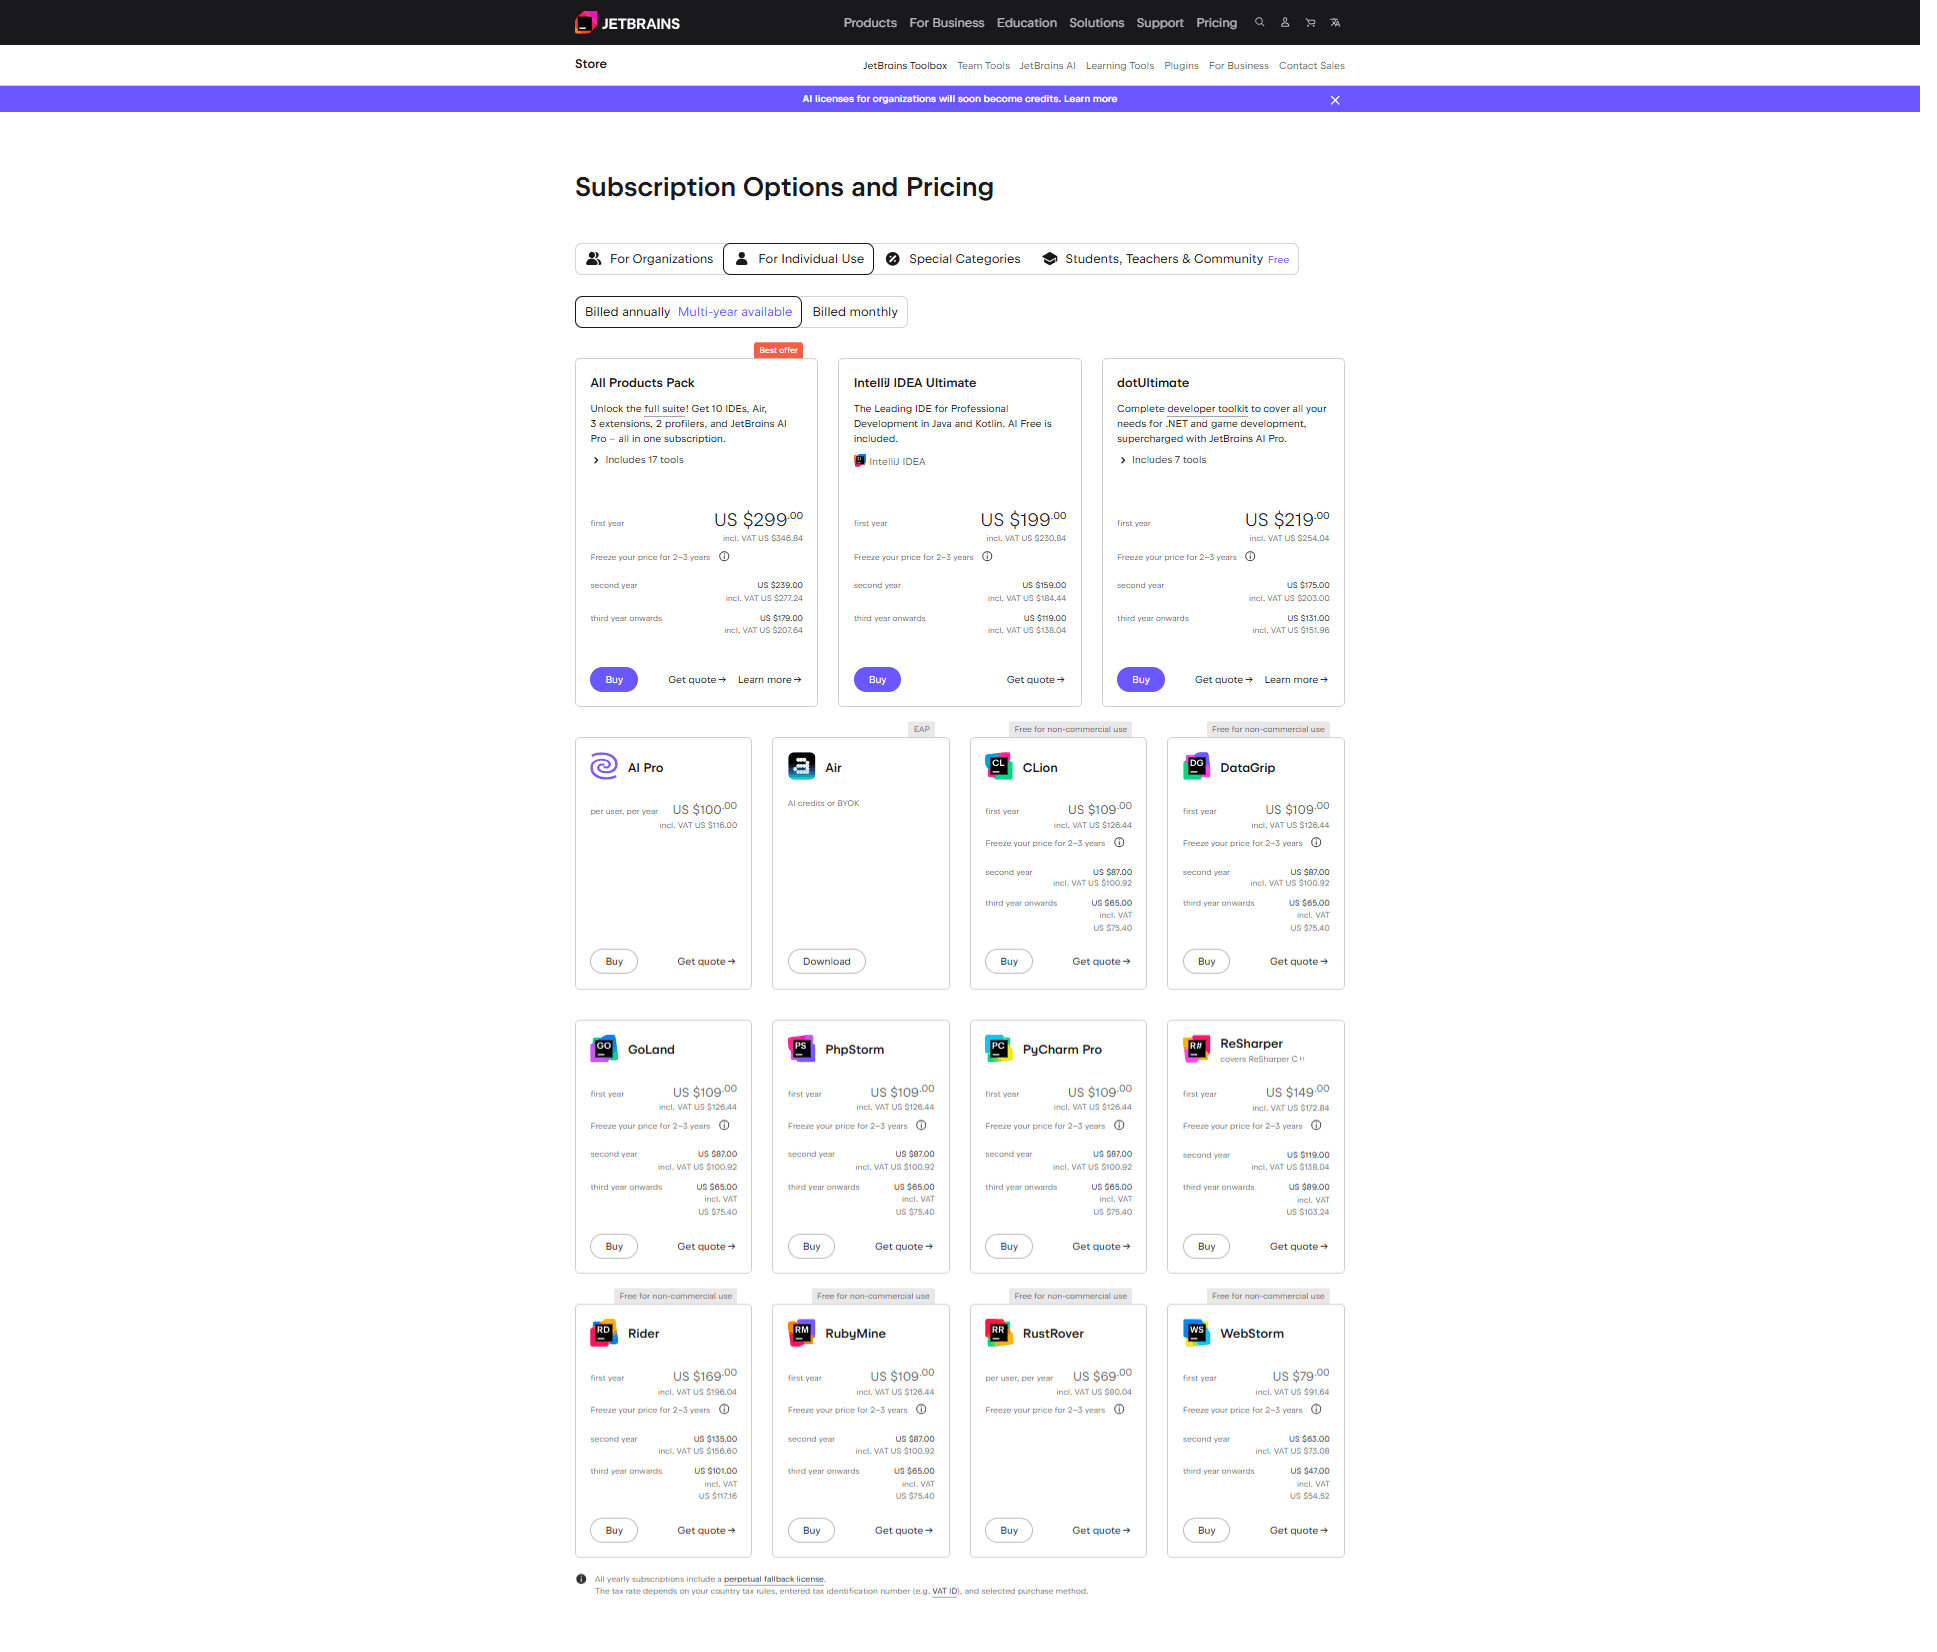Viewport: 1937px width, 1652px height.
Task: Click the WebStorm product icon
Action: [x=1196, y=1333]
